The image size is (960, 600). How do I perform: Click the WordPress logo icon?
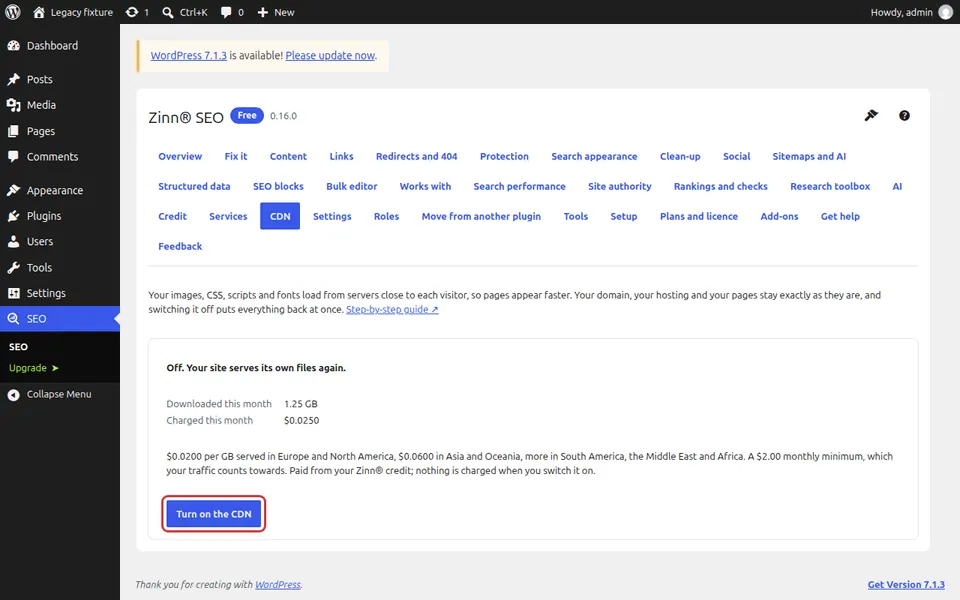13,12
